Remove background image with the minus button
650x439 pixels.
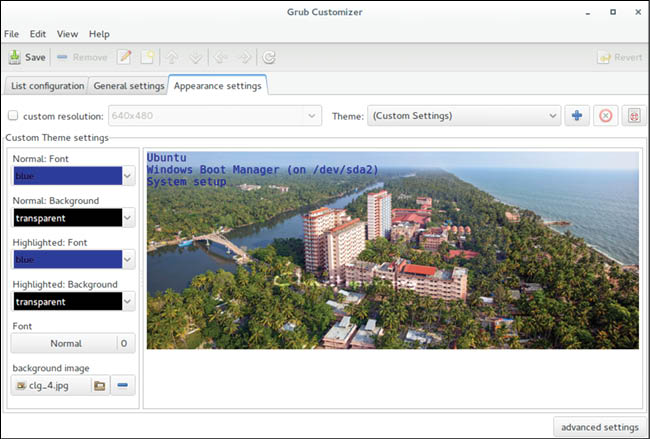(x=122, y=385)
